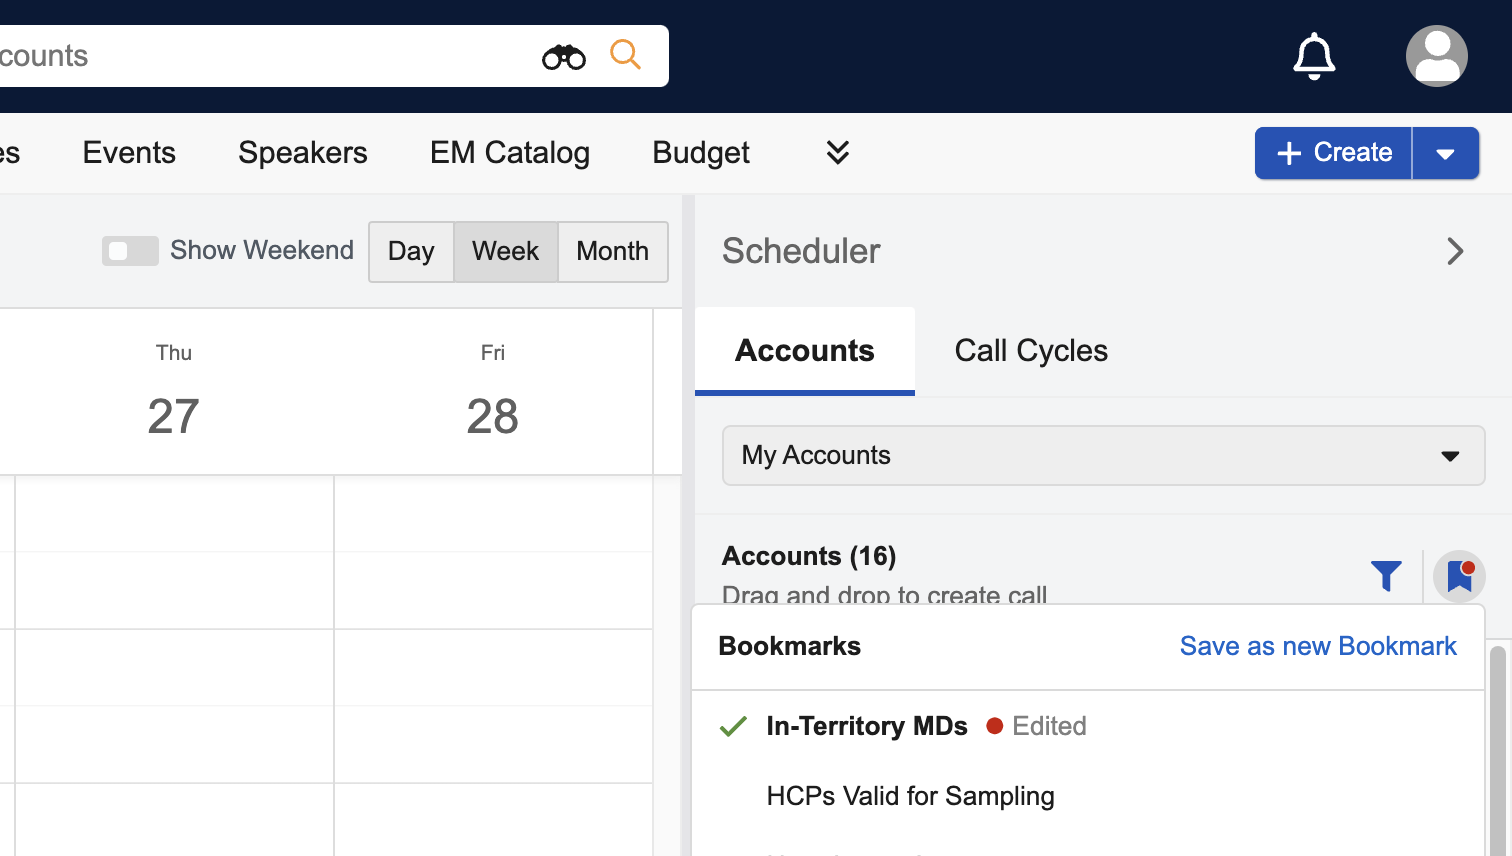
Task: Open the My Accounts dropdown
Action: coord(1103,456)
